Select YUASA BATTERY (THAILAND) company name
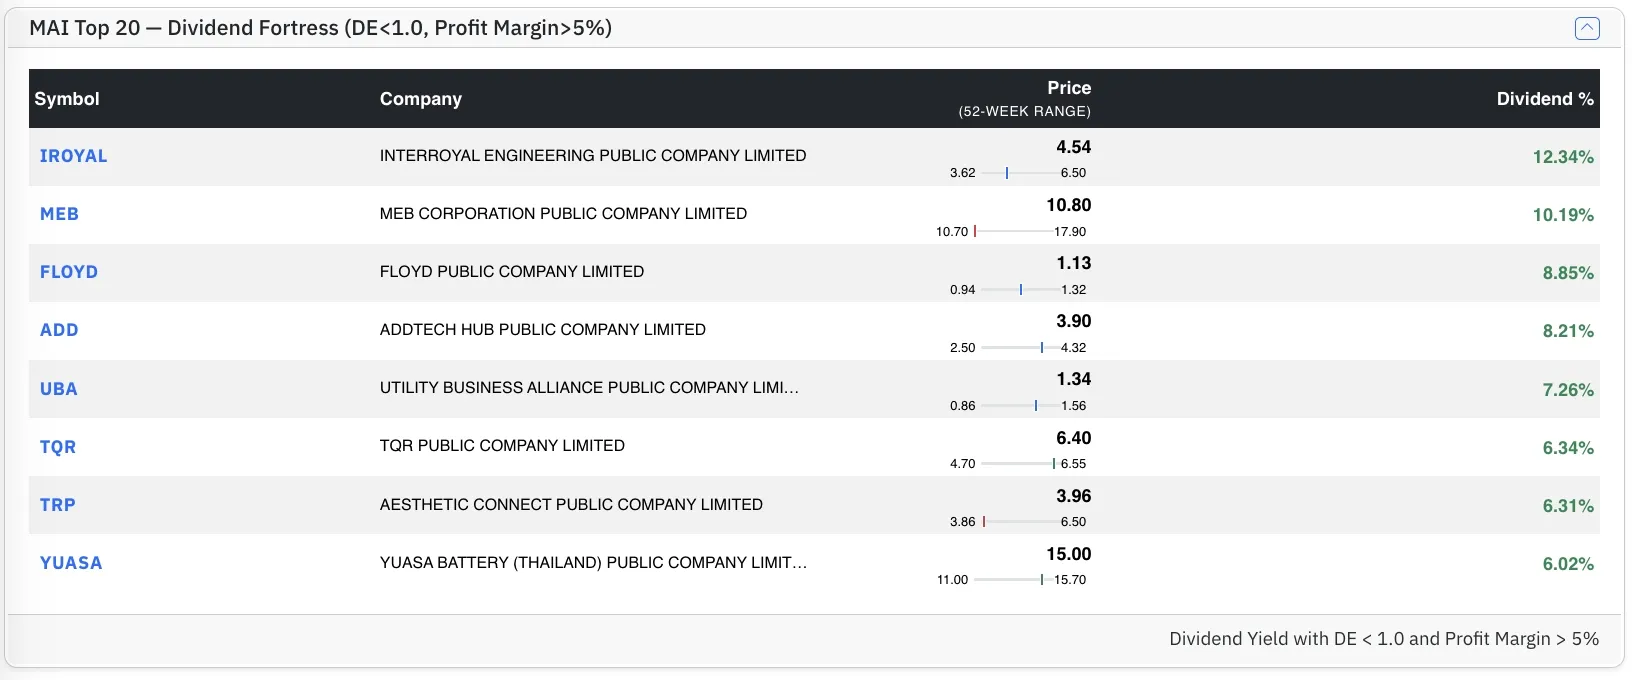The width and height of the screenshot is (1632, 680). (593, 563)
